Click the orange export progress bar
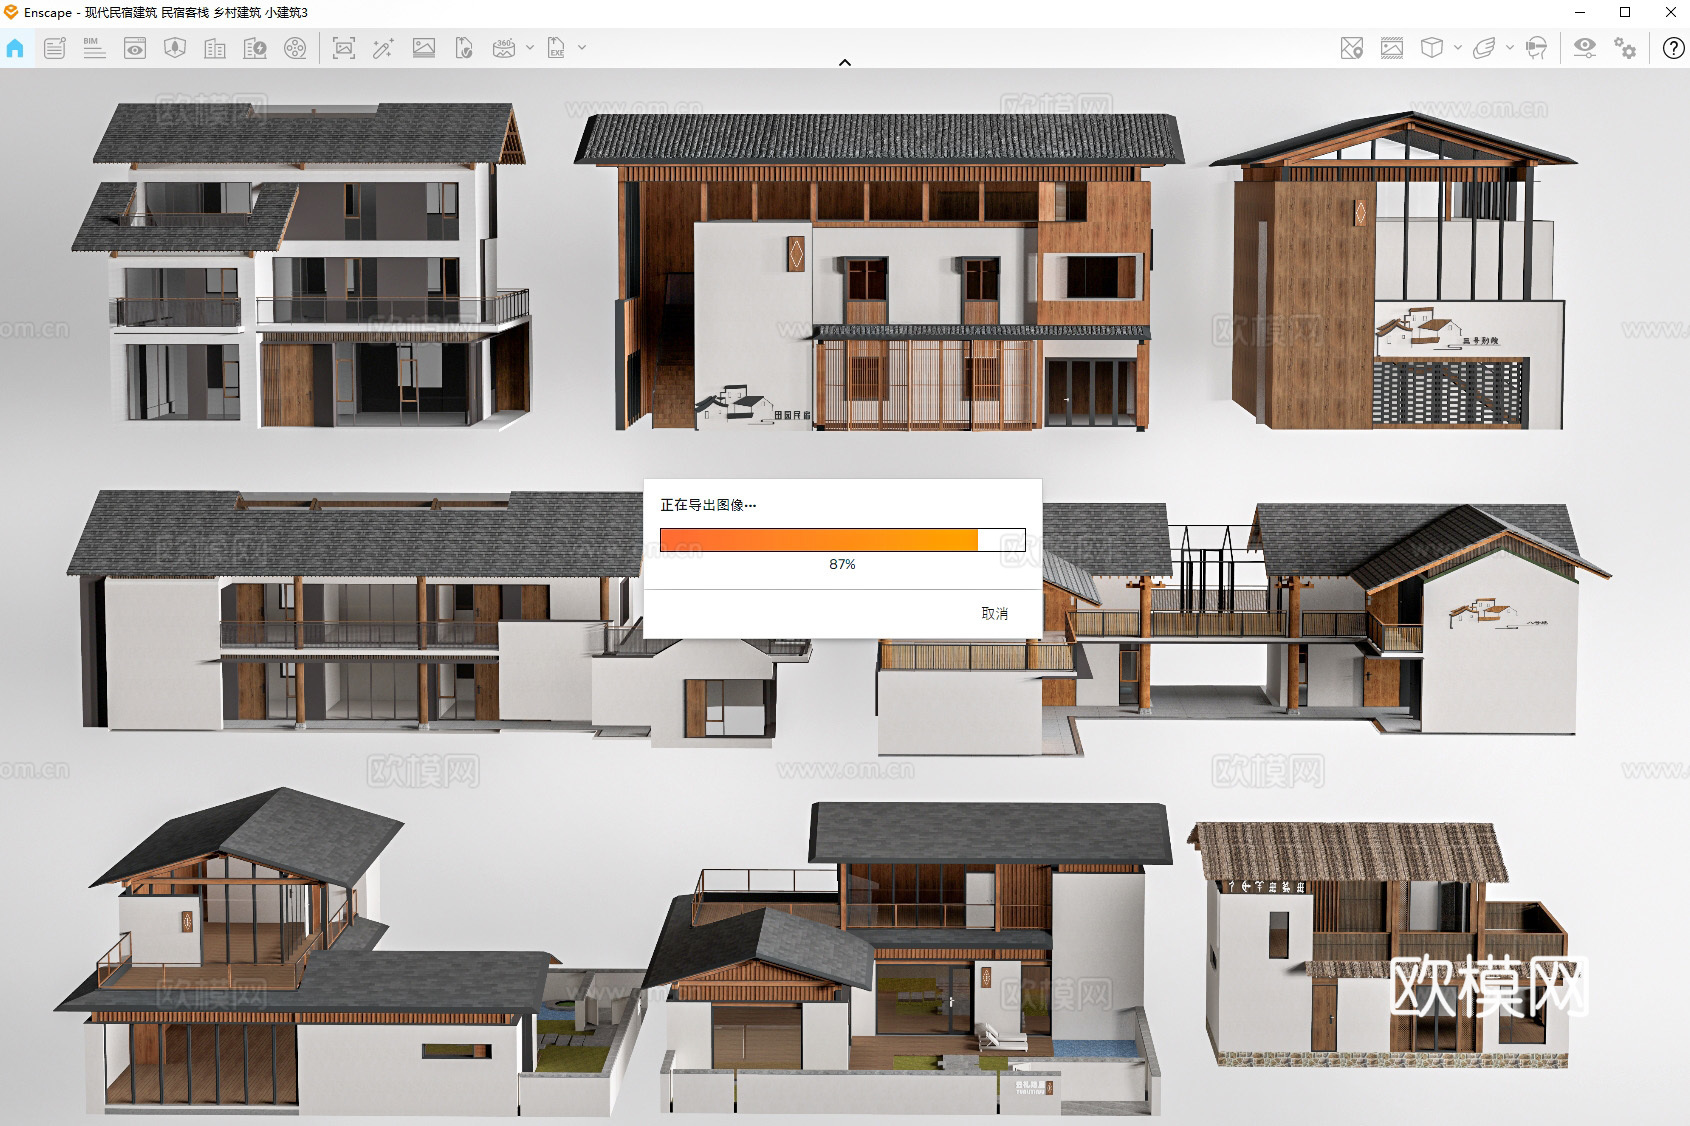 (843, 540)
